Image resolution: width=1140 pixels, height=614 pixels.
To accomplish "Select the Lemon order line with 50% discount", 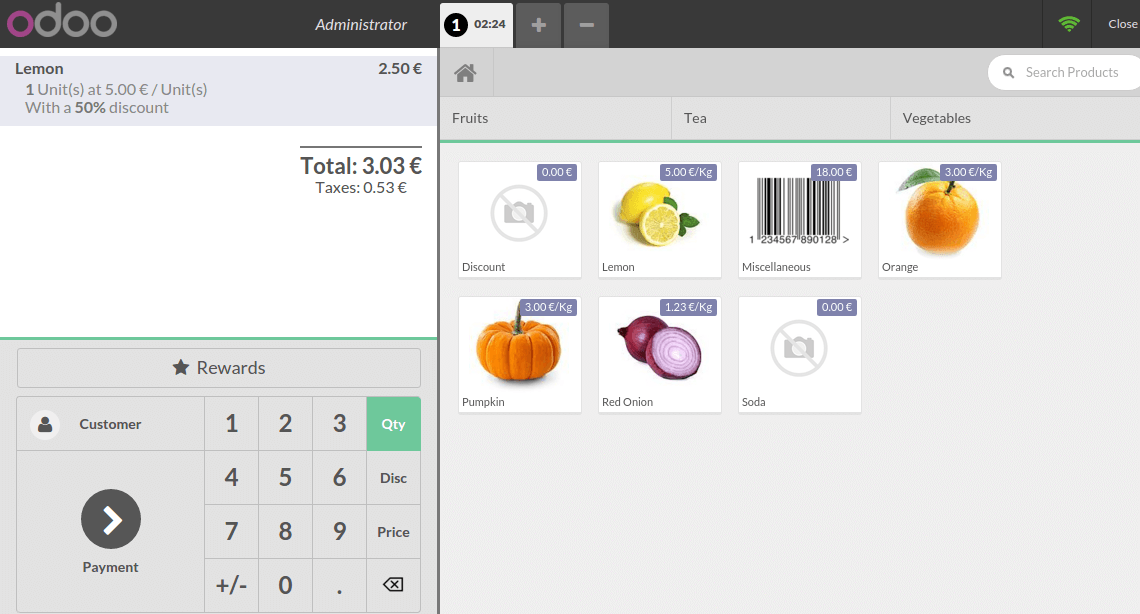I will point(218,87).
